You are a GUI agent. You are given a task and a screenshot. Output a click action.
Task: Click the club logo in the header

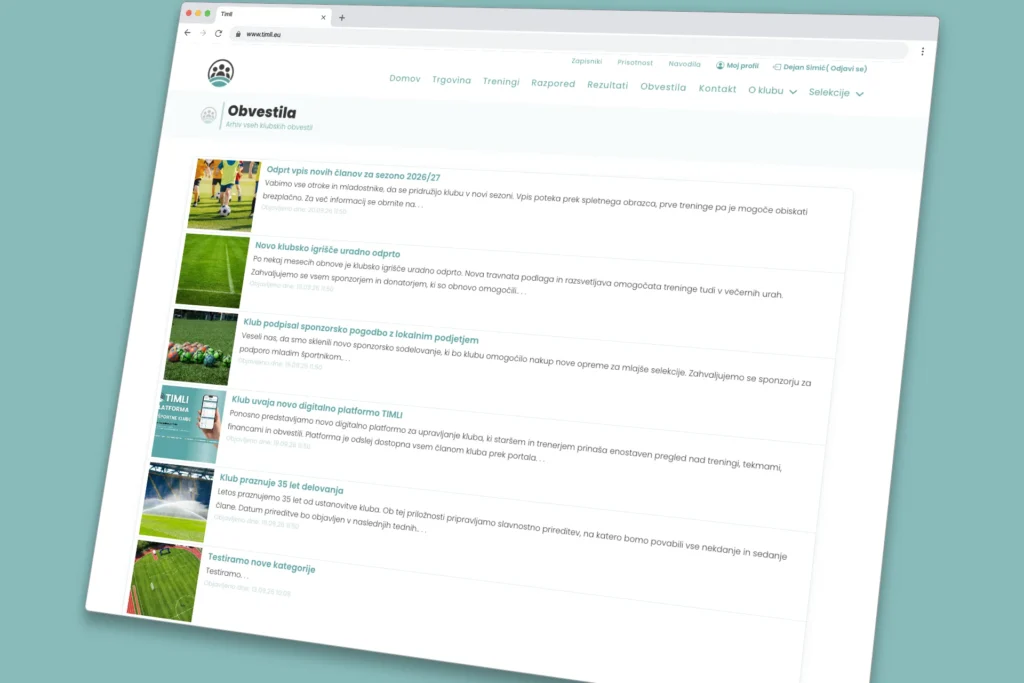click(x=221, y=73)
